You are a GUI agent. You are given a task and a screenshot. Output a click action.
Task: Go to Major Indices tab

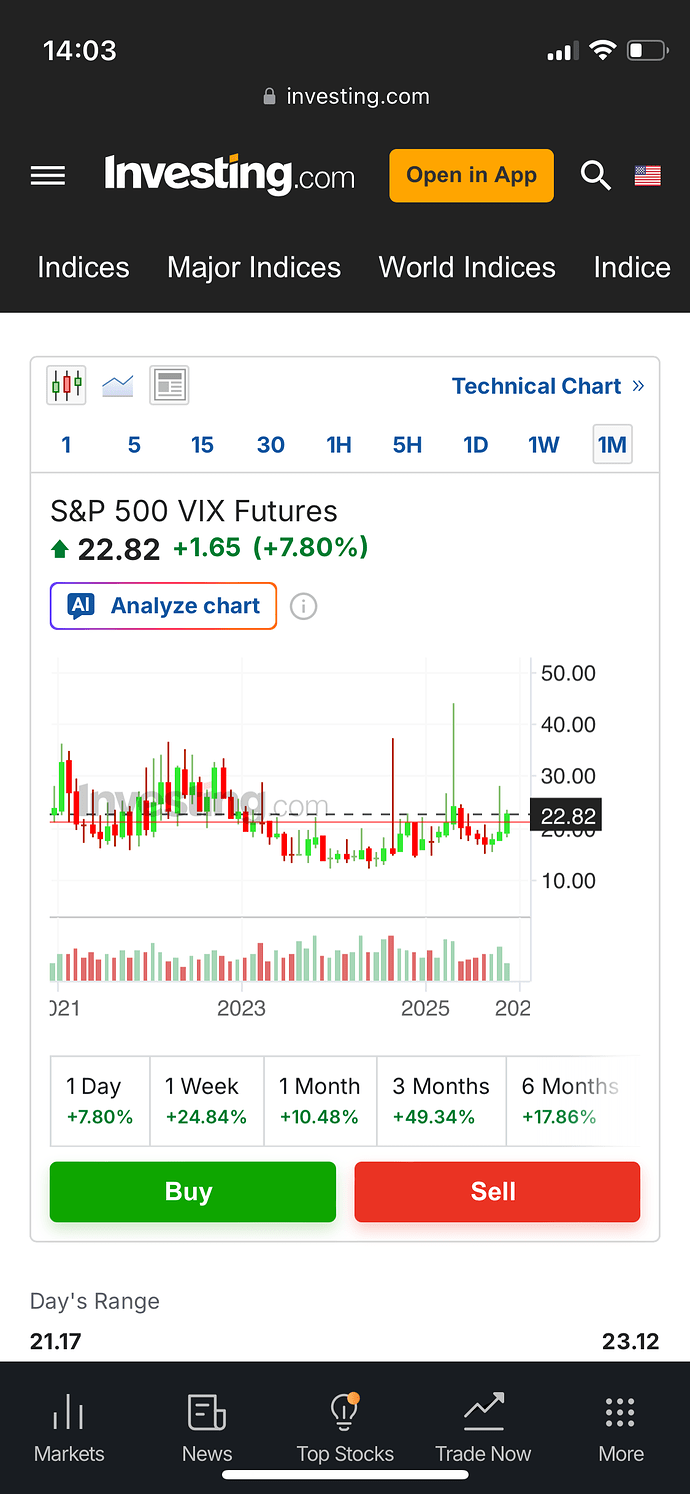coord(254,267)
